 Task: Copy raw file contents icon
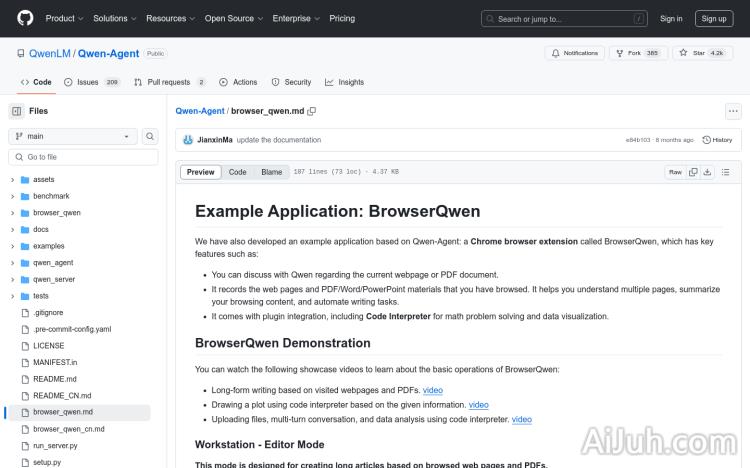pos(693,172)
